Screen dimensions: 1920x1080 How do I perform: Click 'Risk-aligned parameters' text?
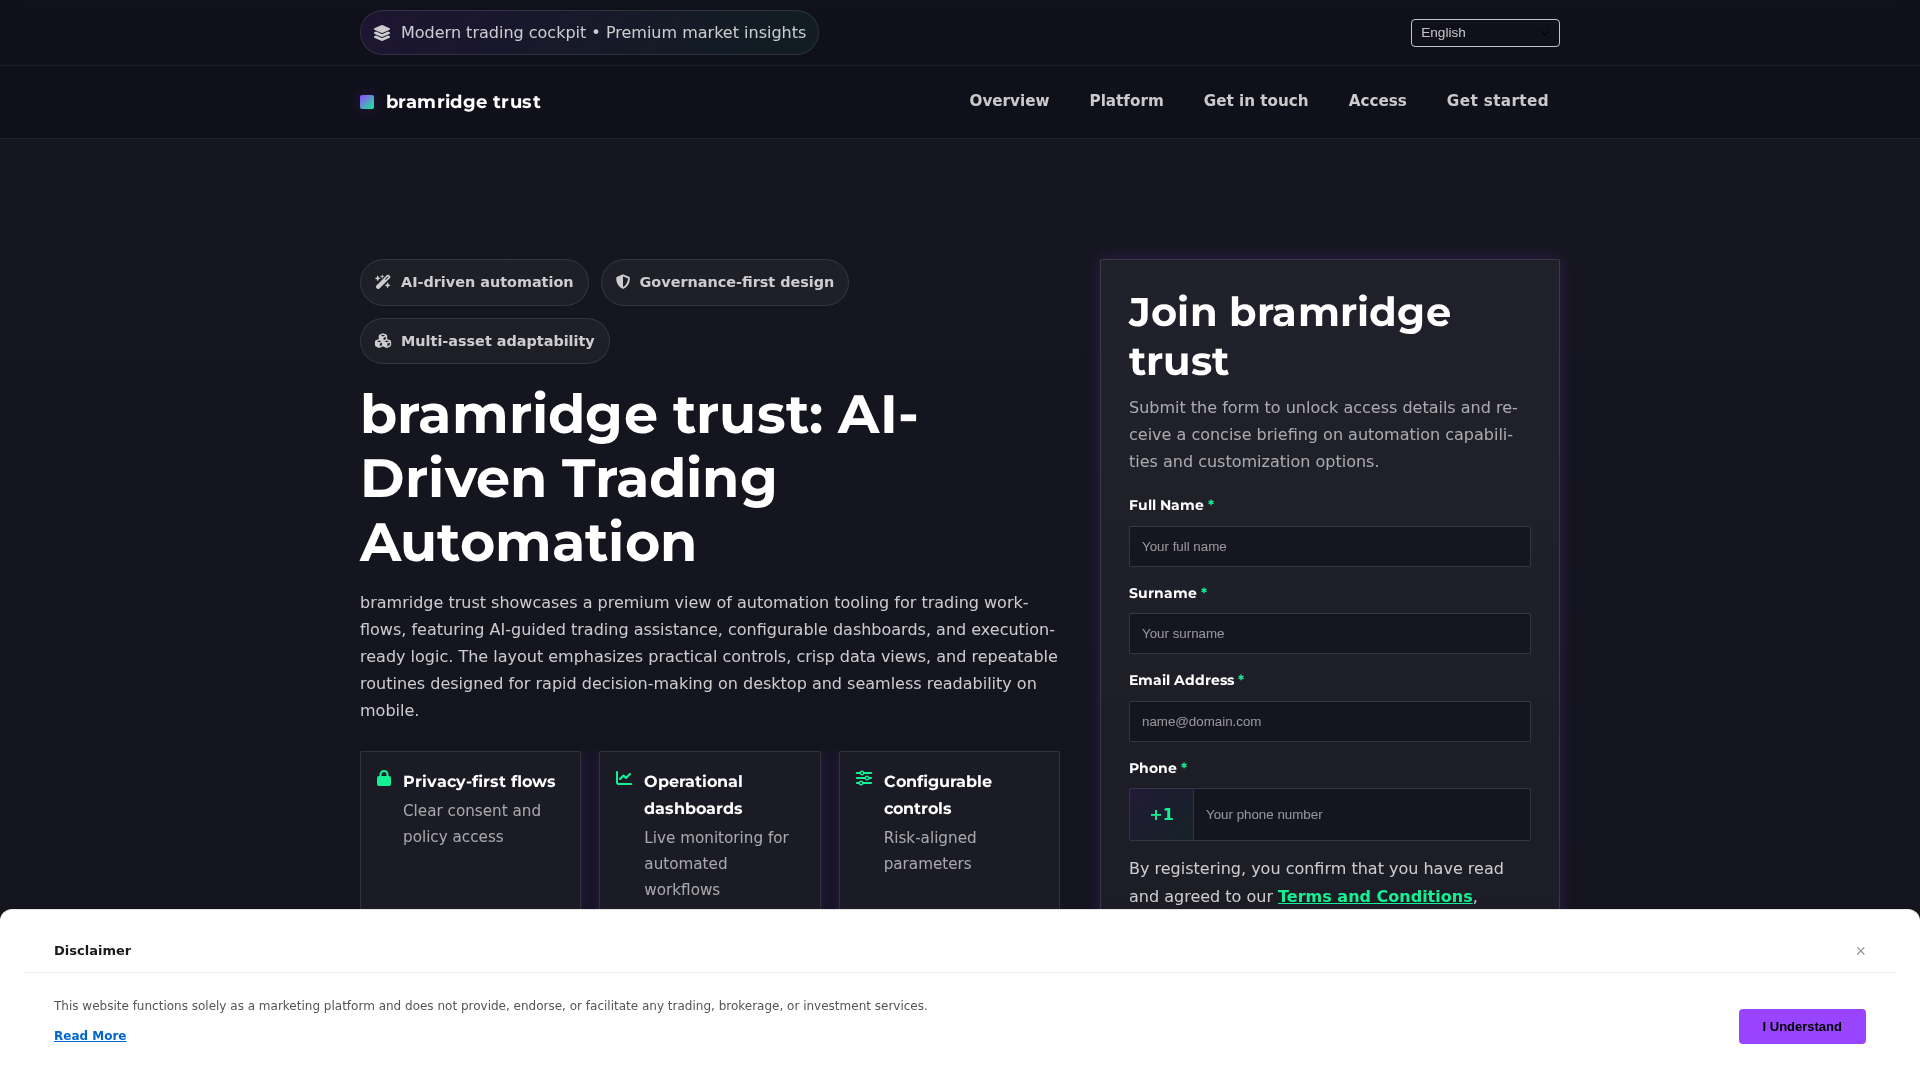click(x=930, y=851)
